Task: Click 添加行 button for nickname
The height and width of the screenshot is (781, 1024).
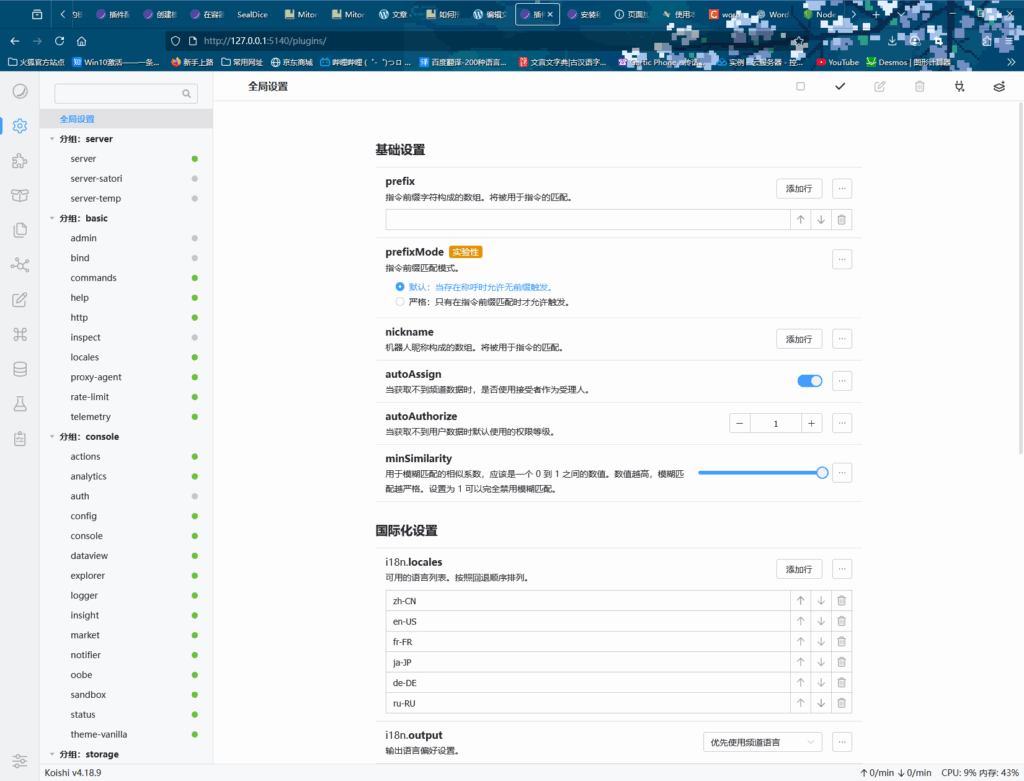Action: tap(799, 339)
